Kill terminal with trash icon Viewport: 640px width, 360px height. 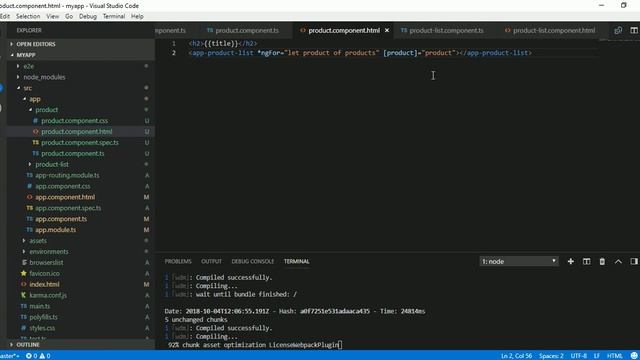602,261
